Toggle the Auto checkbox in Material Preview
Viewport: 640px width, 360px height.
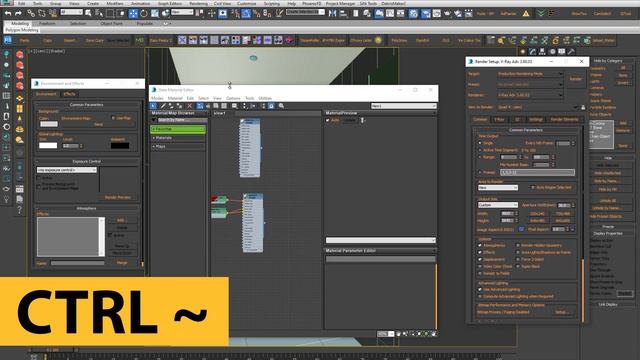click(328, 120)
